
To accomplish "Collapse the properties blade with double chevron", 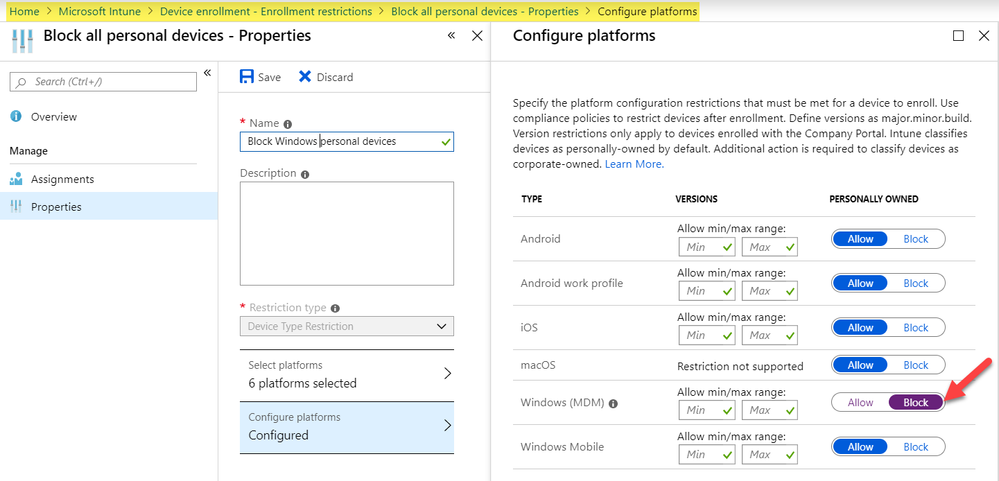I will click(451, 36).
